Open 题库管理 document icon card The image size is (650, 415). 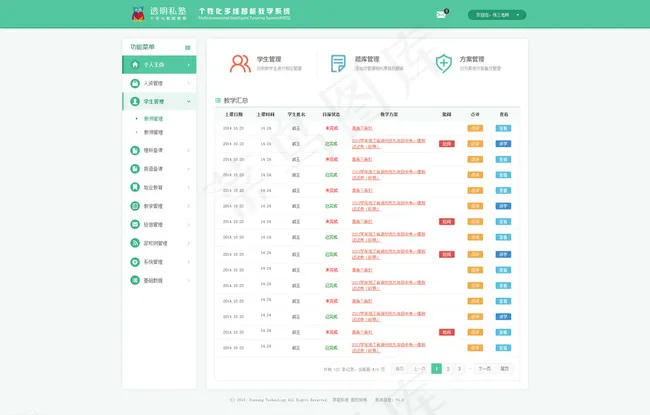338,64
